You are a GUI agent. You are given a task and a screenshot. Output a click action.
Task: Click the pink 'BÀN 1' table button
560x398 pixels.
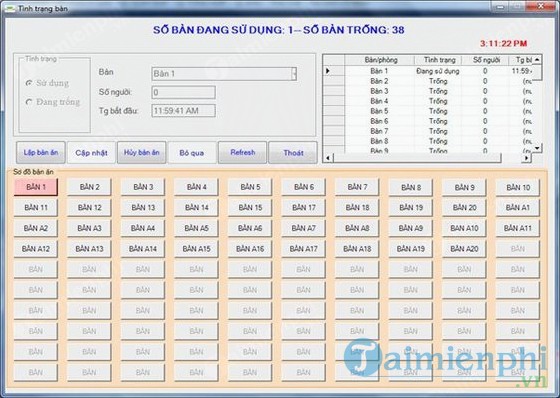pos(36,187)
